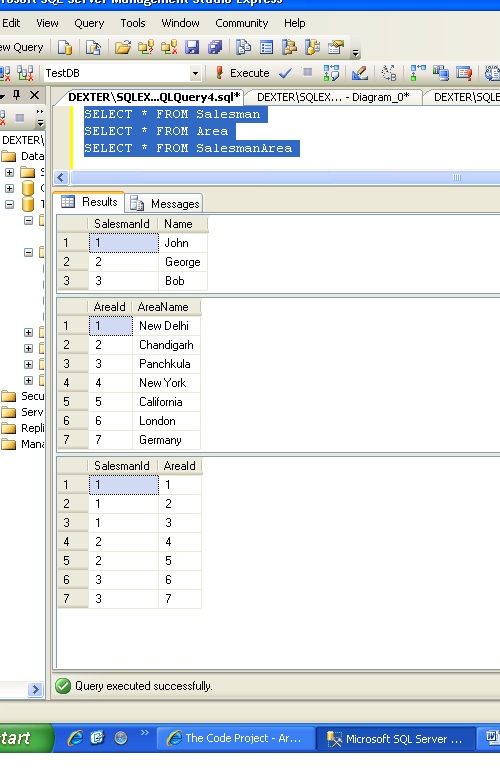The width and height of the screenshot is (500, 768).
Task: Click the Save All icon
Action: click(215, 48)
